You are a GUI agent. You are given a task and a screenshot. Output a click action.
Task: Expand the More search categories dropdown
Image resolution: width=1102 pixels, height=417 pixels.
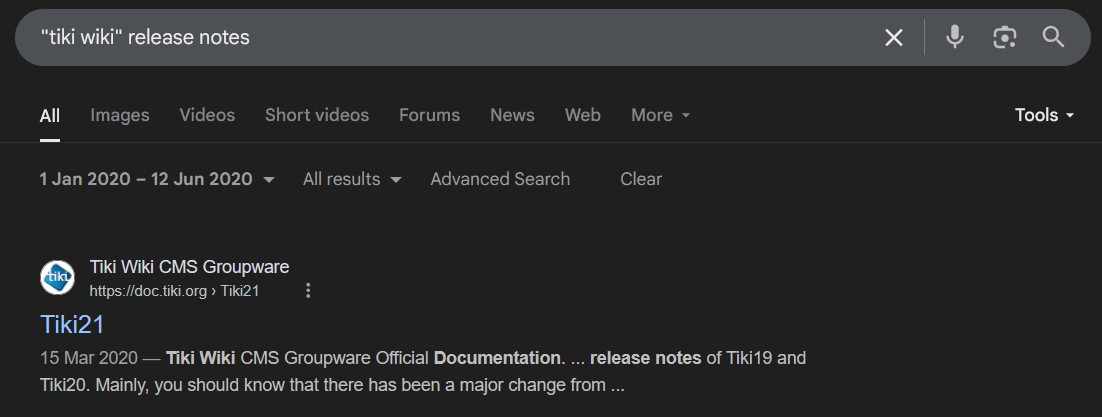tap(660, 115)
